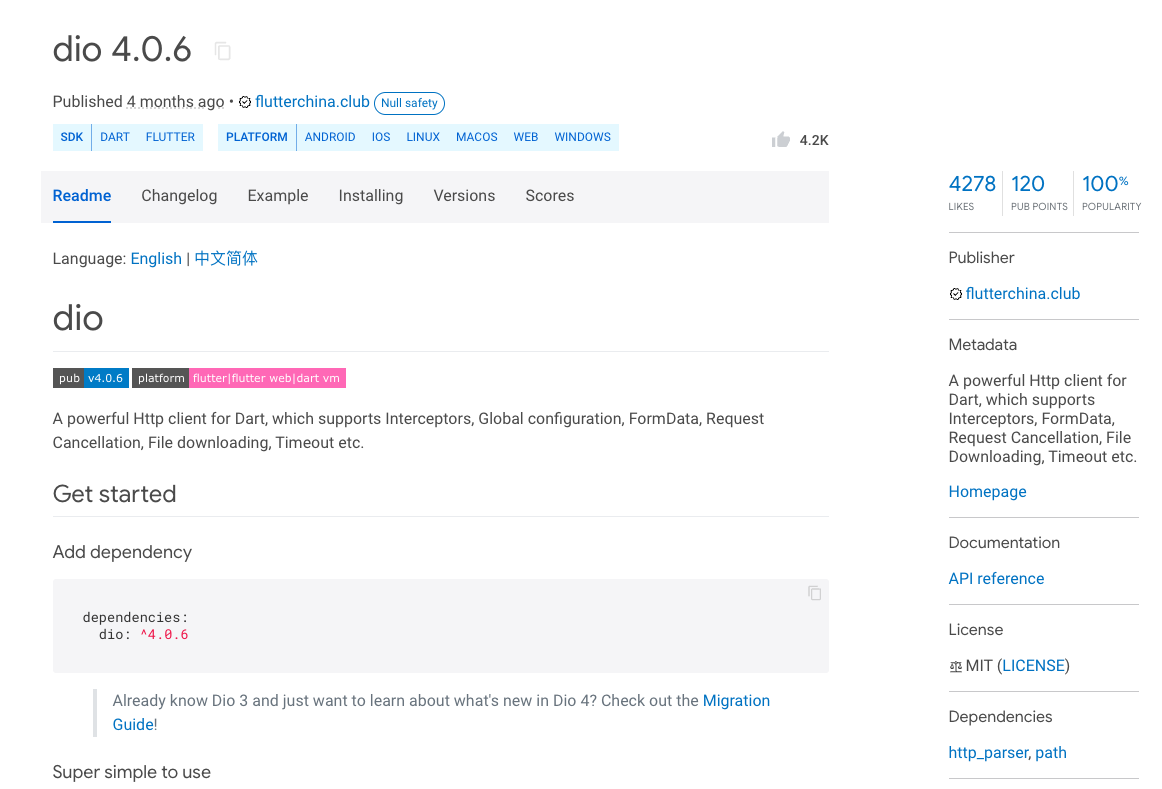1162x789 pixels.
Task: View the MIT LICENSE file
Action: 1034,666
